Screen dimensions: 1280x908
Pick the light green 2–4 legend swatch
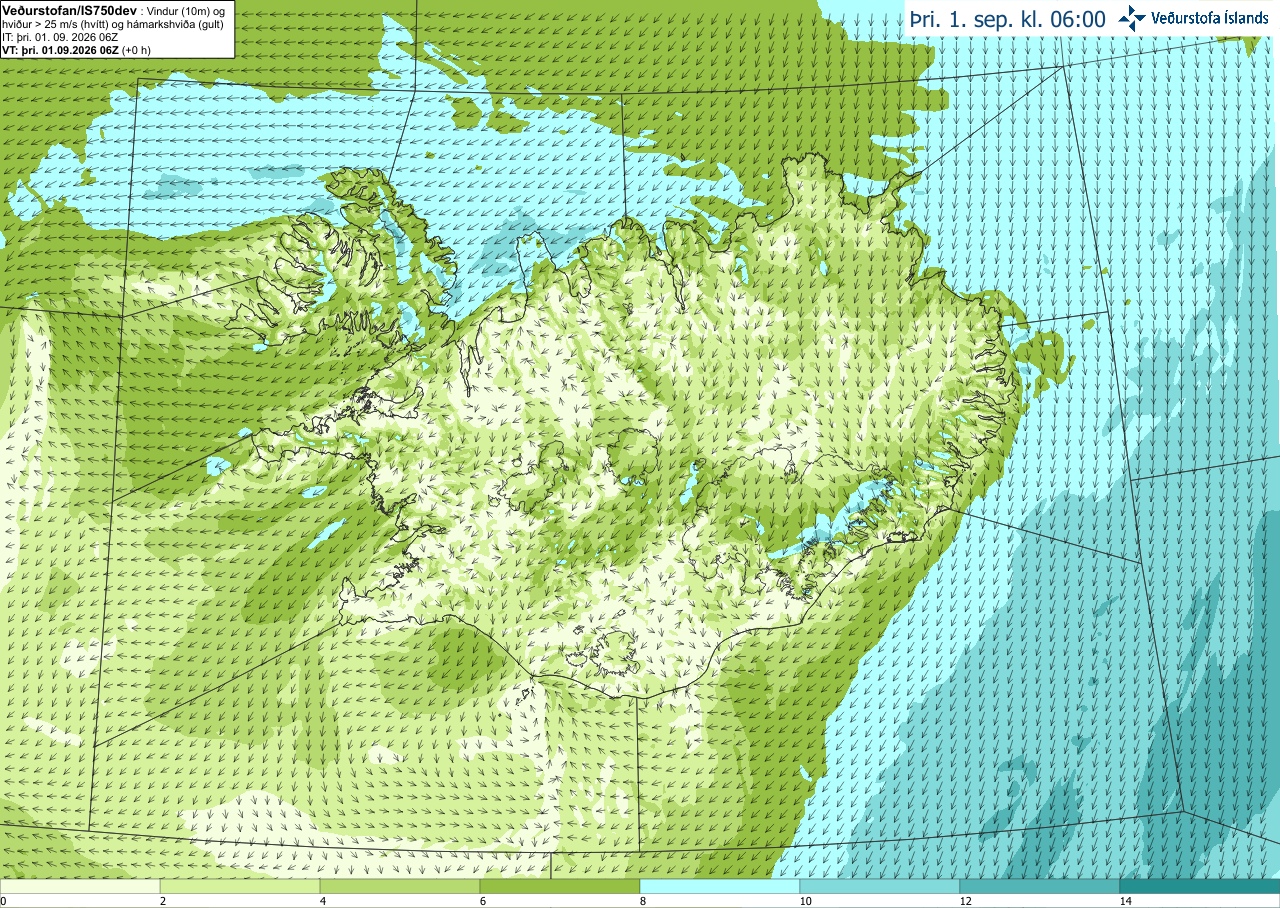240,886
